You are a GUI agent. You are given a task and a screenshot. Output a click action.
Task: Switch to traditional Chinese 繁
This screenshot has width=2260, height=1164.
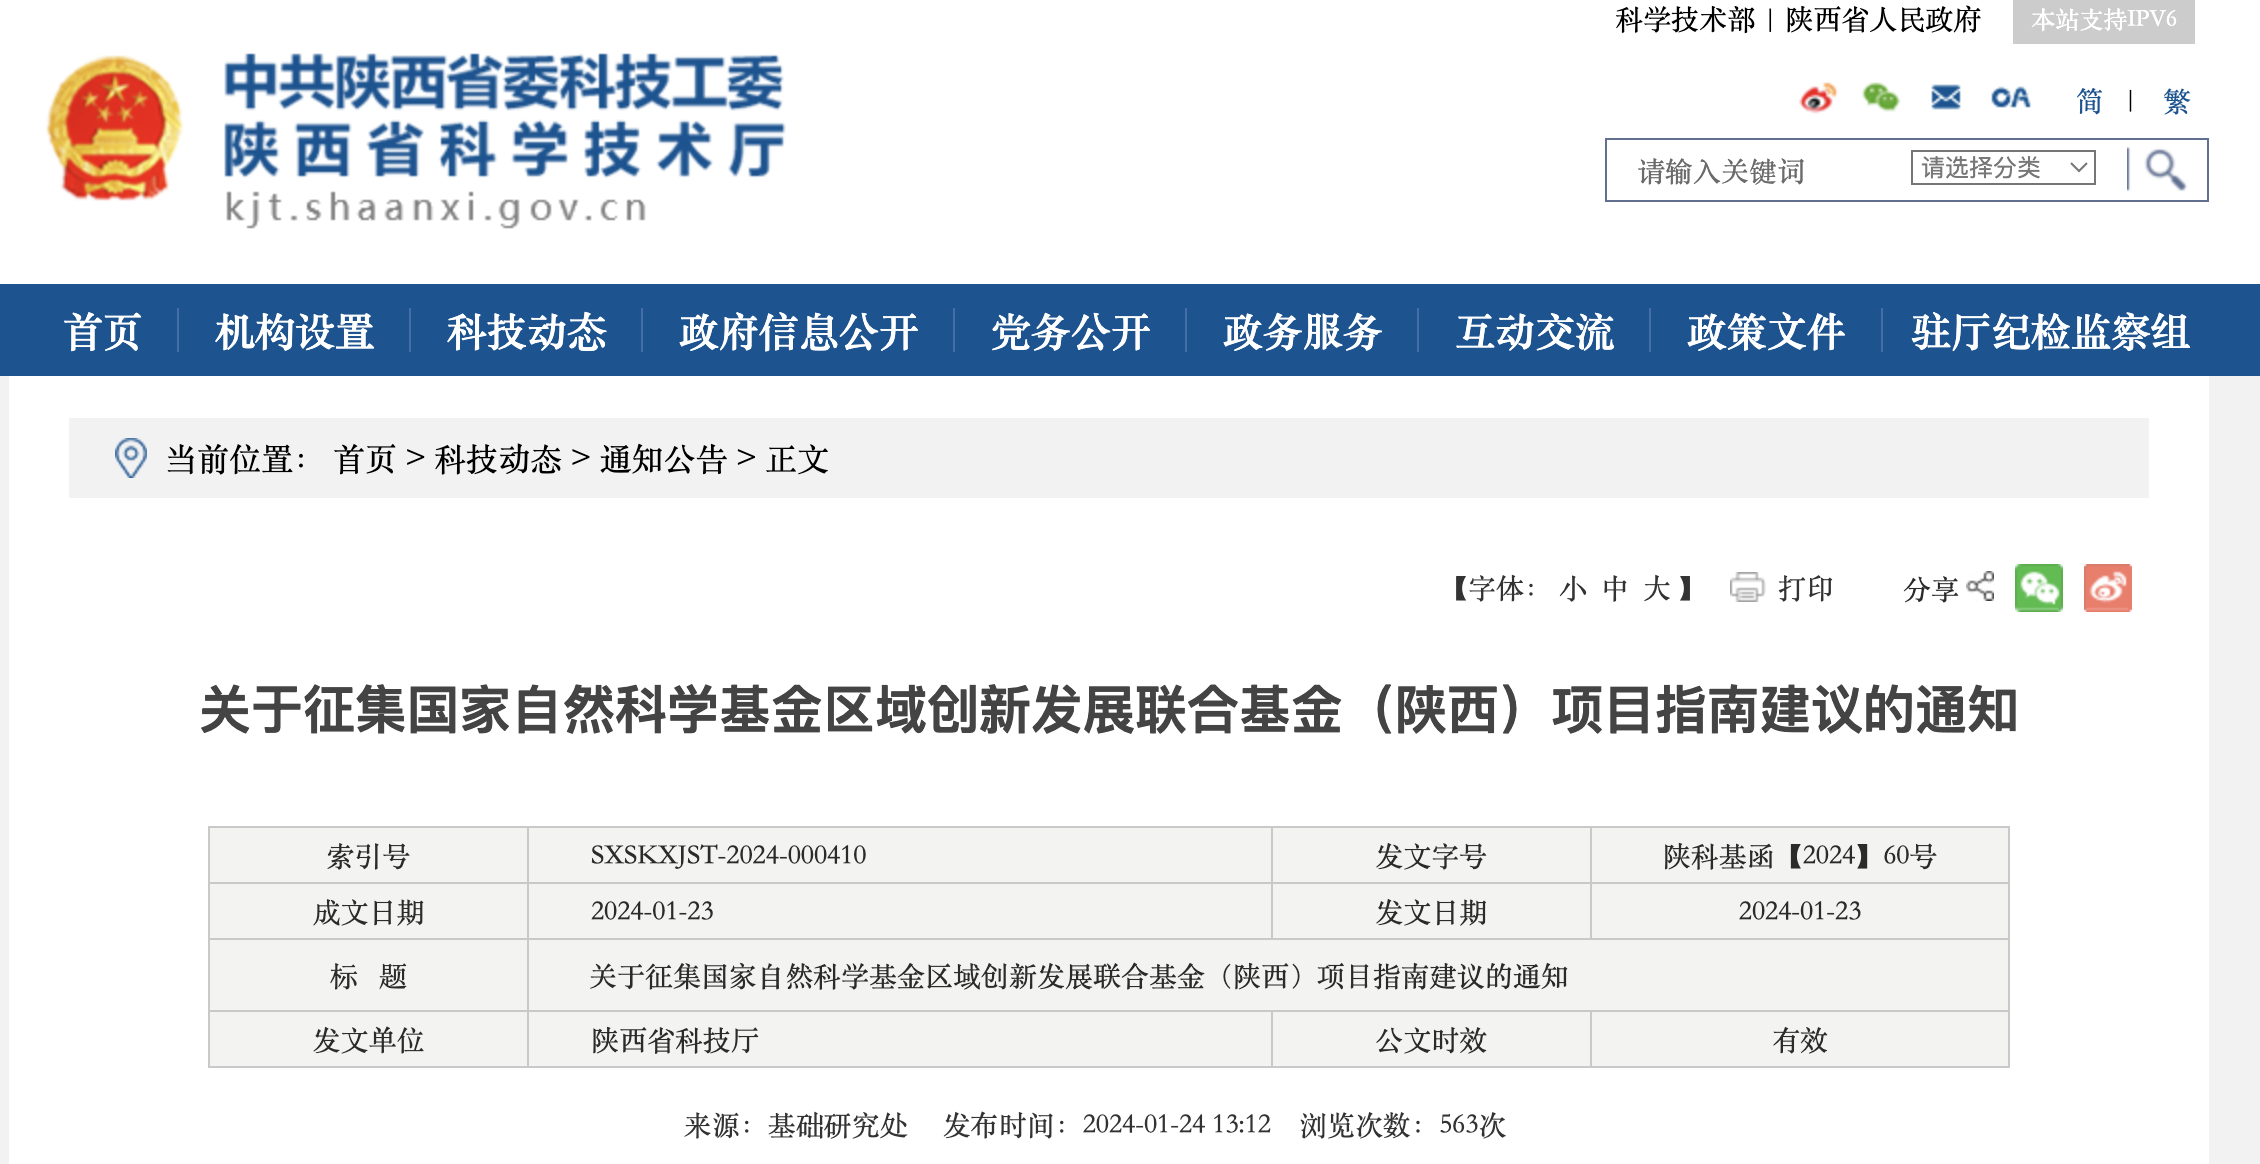click(x=2176, y=100)
